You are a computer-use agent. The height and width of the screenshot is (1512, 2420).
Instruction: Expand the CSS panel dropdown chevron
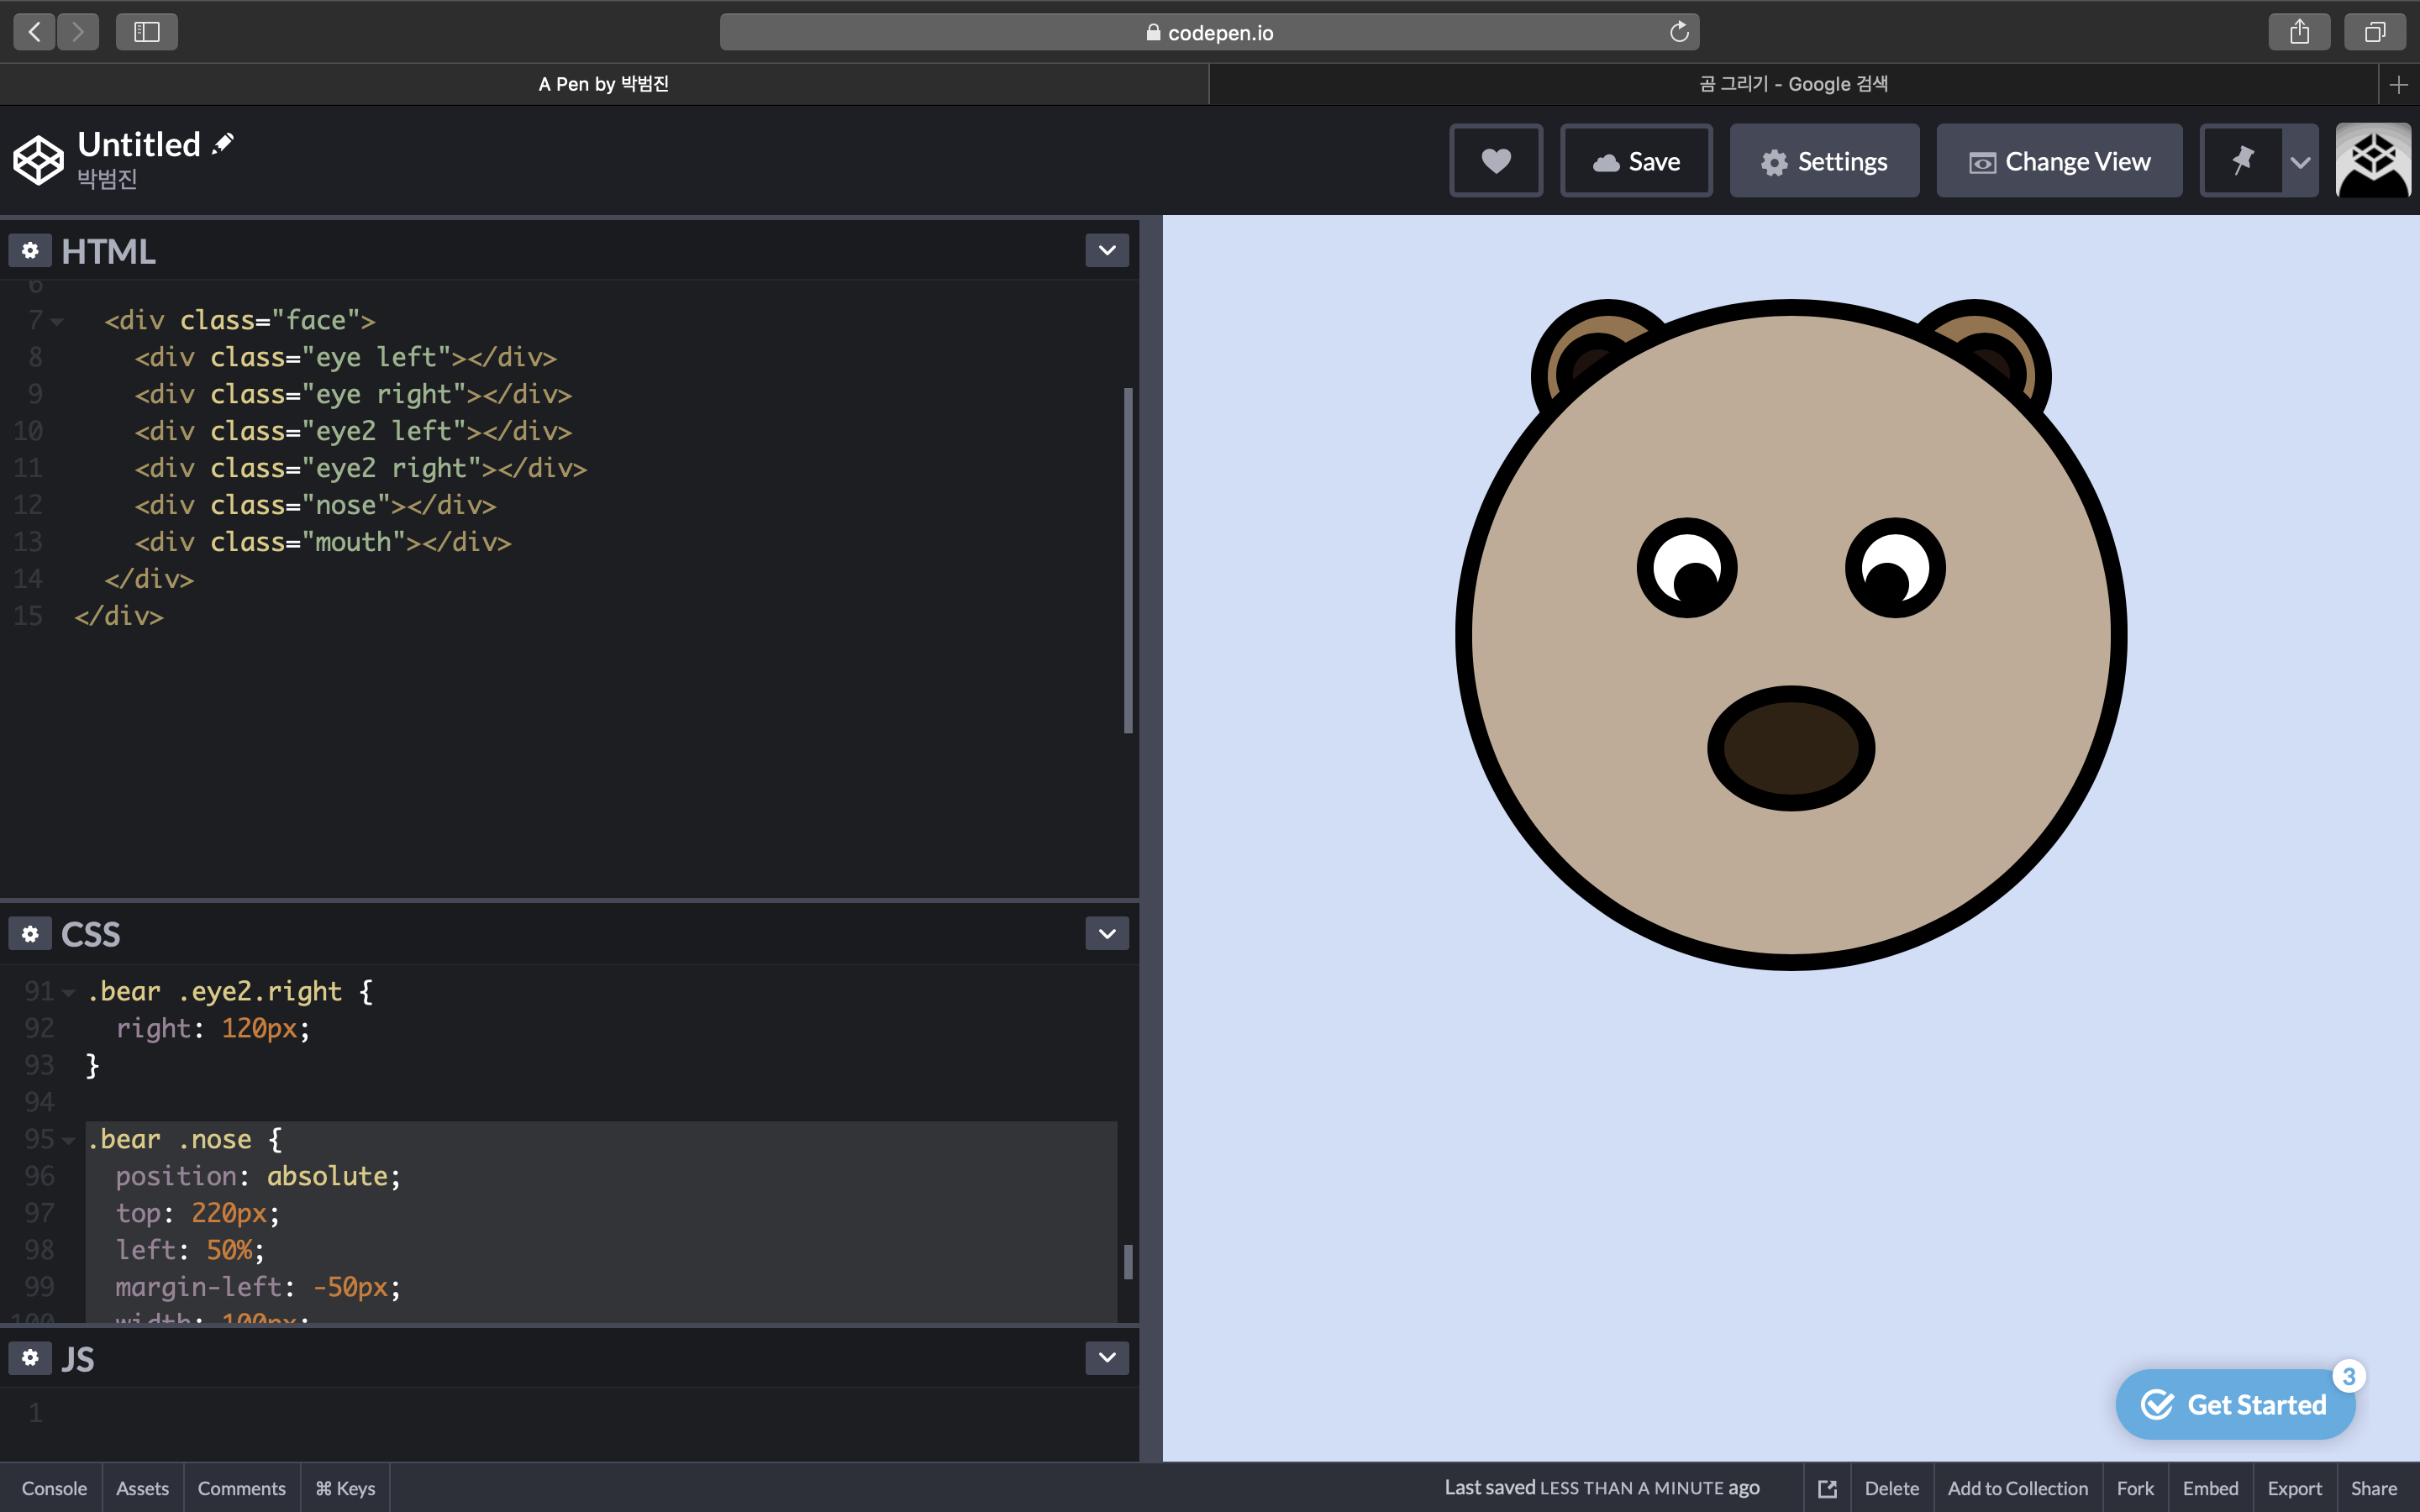[x=1107, y=934]
